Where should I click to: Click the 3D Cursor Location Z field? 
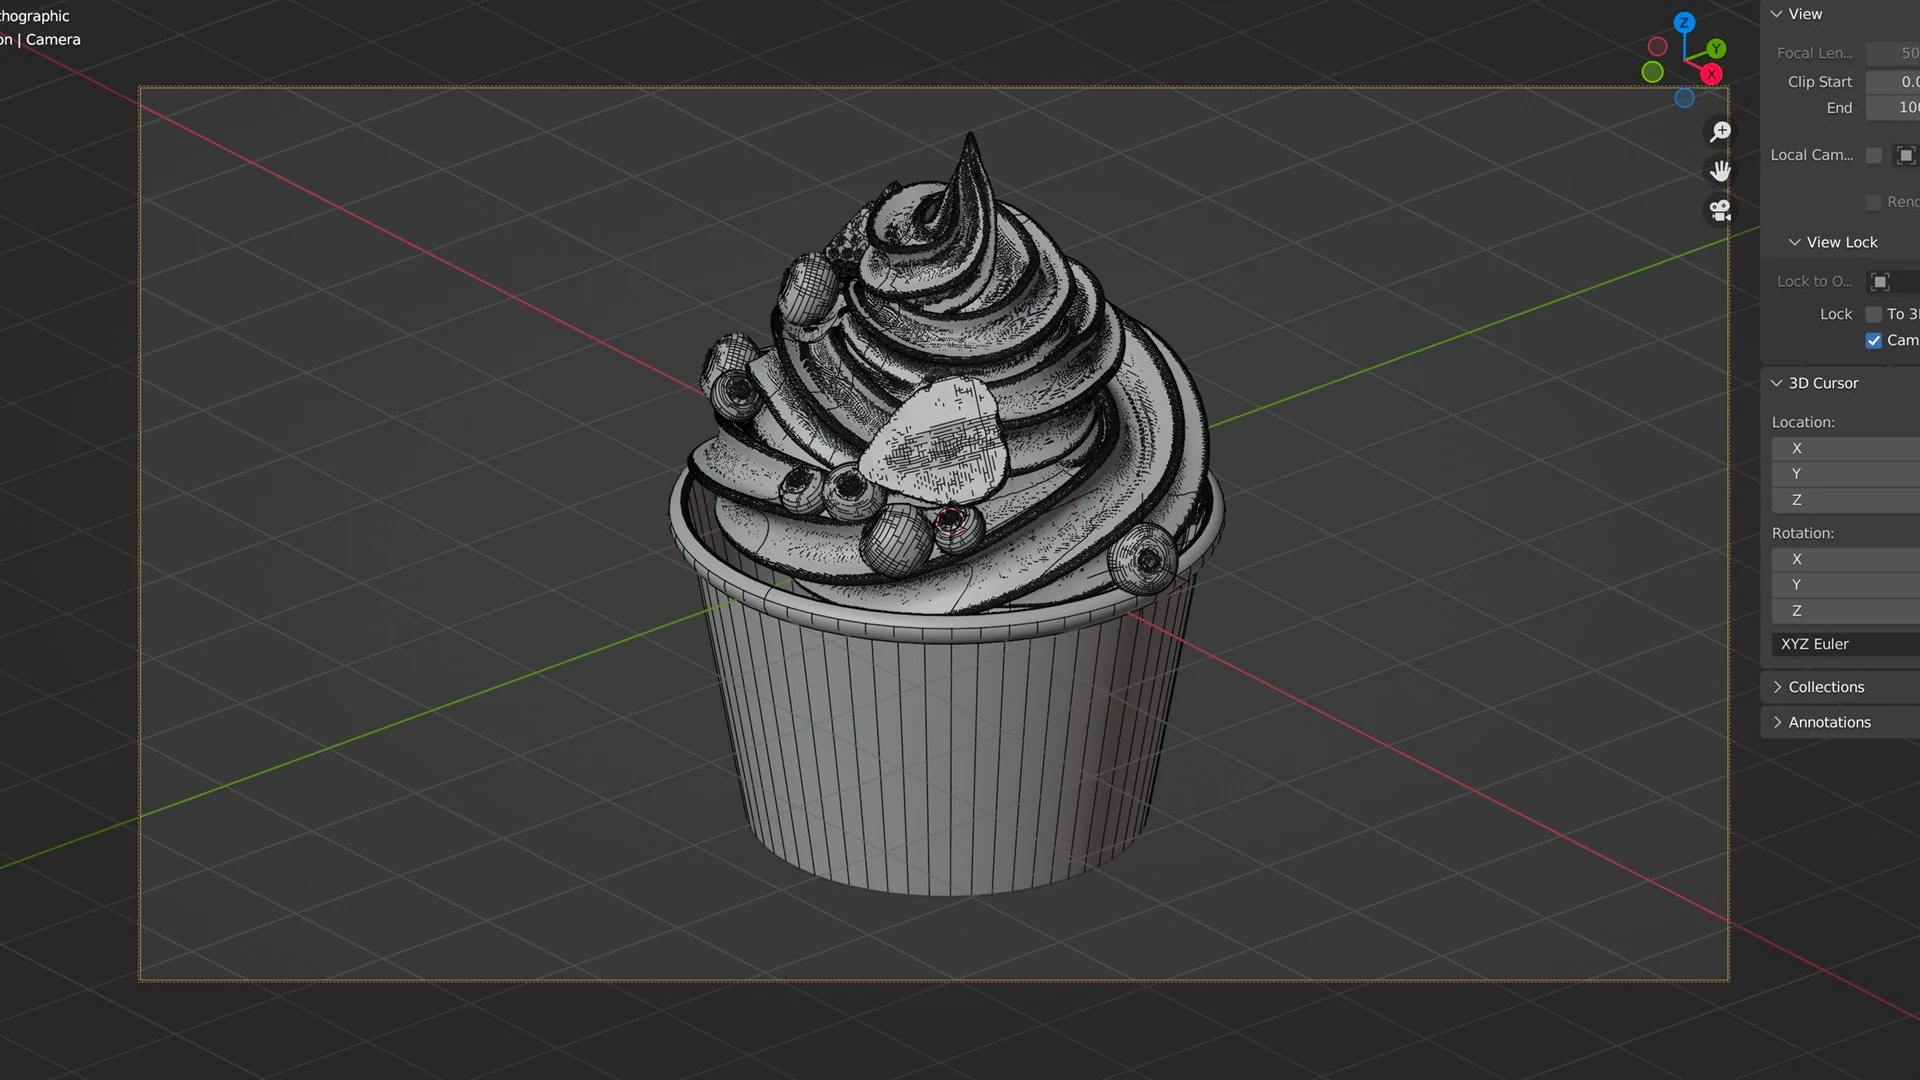tap(1846, 500)
